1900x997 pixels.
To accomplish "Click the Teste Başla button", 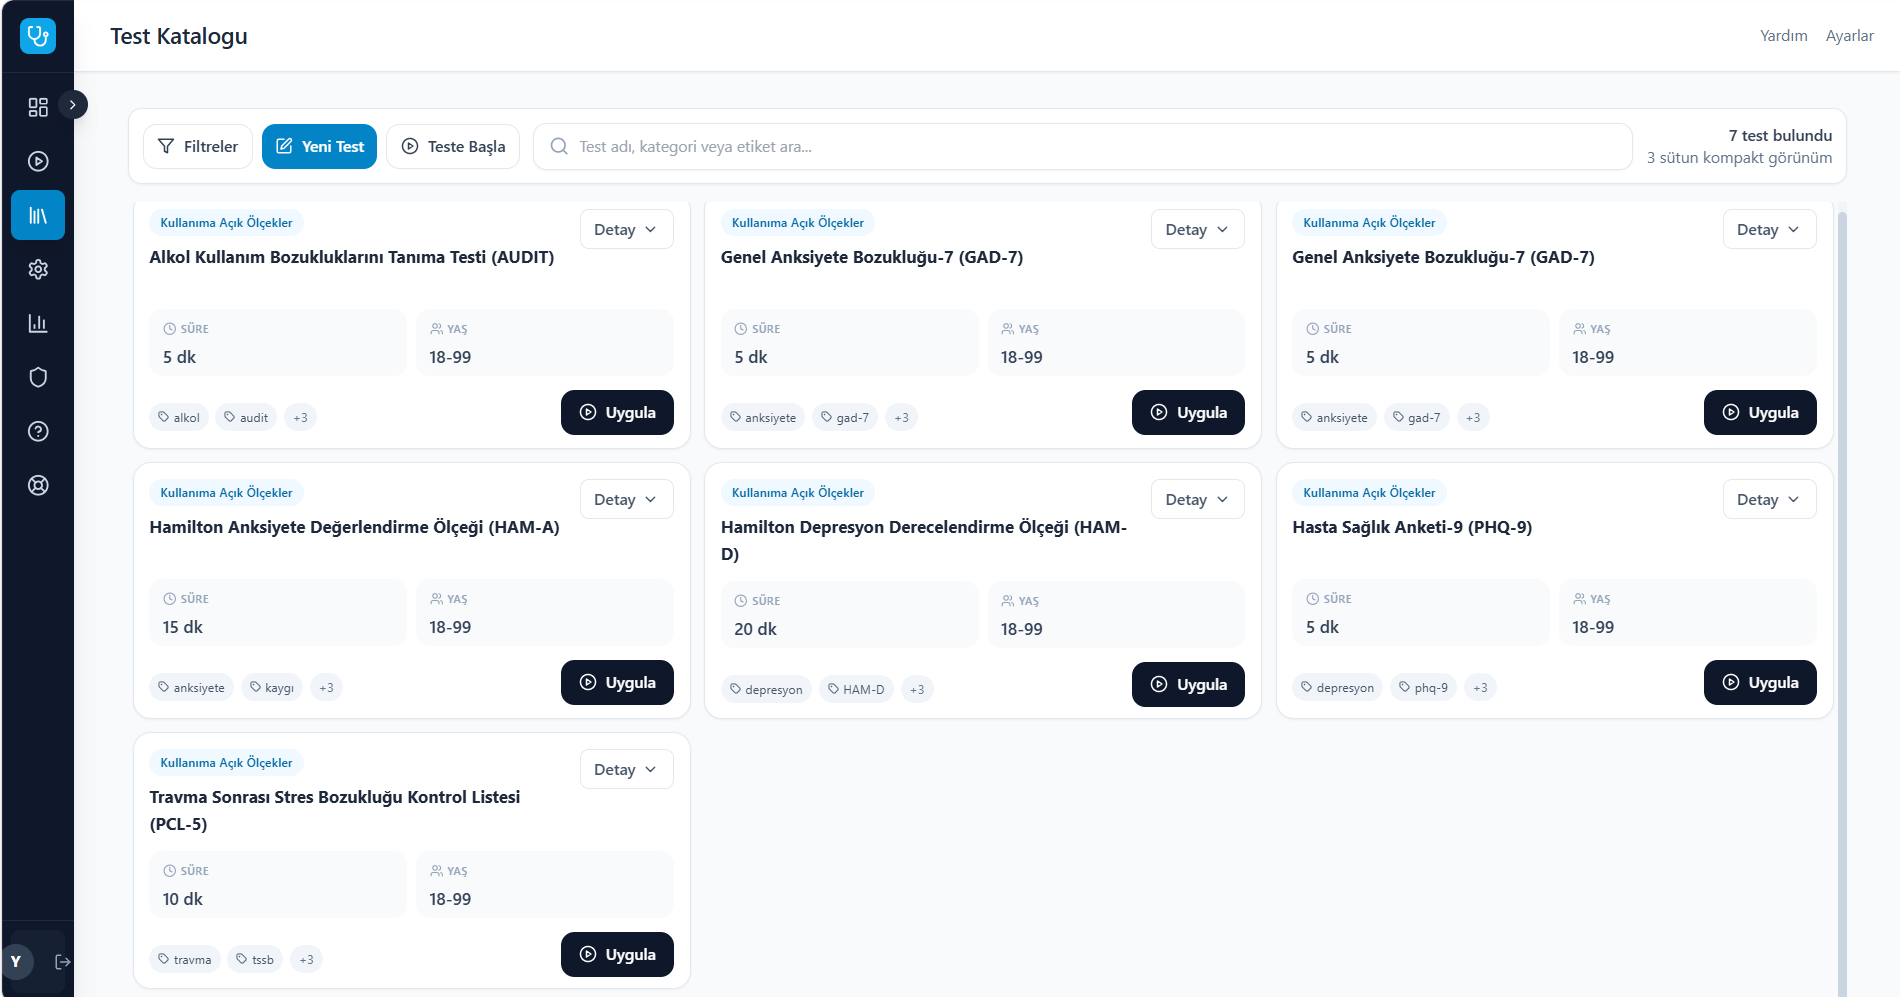I will [453, 146].
